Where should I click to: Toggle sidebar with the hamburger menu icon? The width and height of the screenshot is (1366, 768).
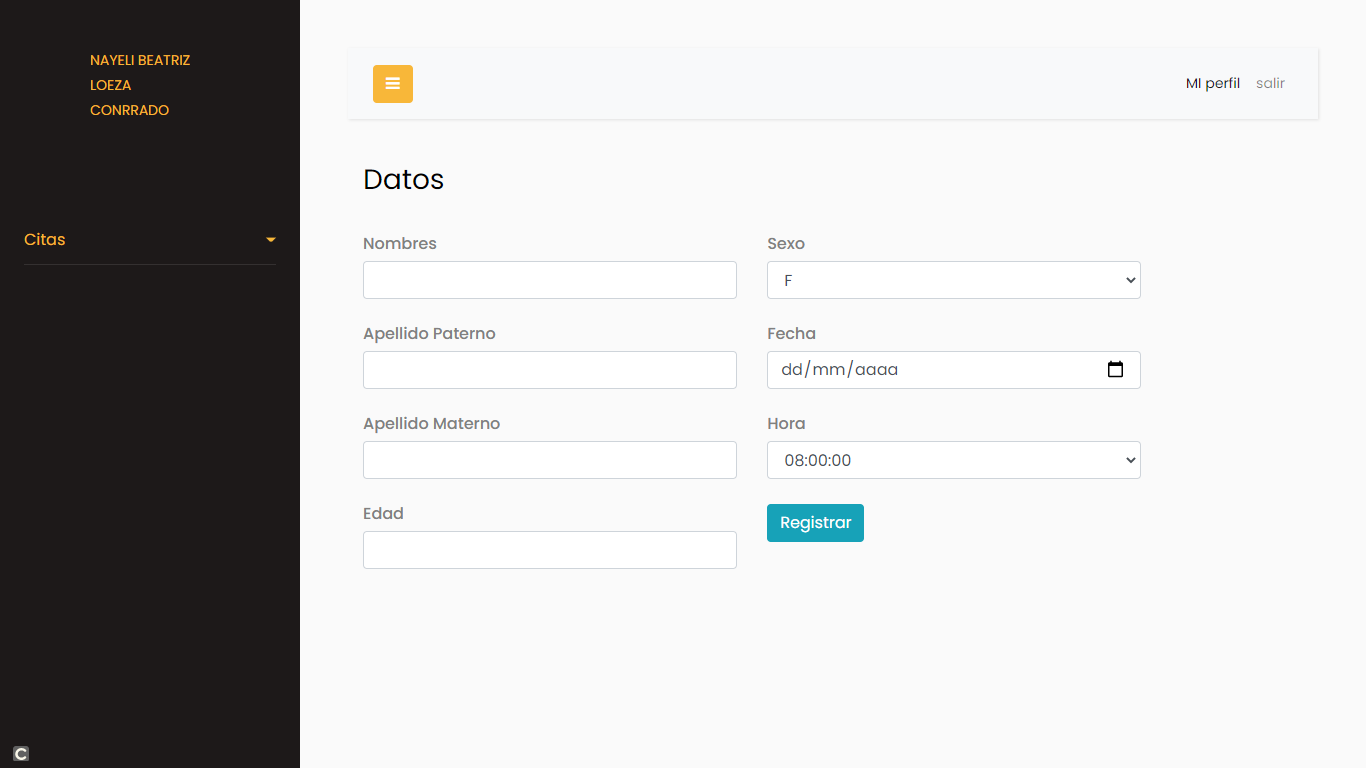click(x=392, y=84)
